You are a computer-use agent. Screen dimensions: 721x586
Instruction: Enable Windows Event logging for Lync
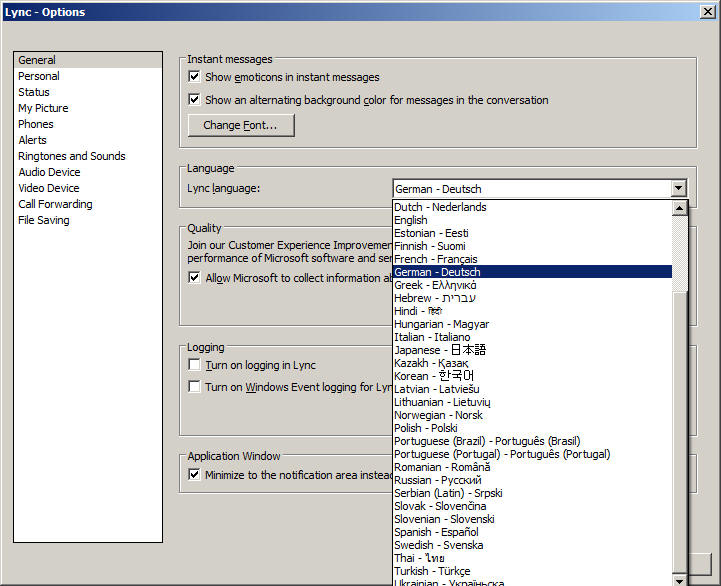click(195, 386)
